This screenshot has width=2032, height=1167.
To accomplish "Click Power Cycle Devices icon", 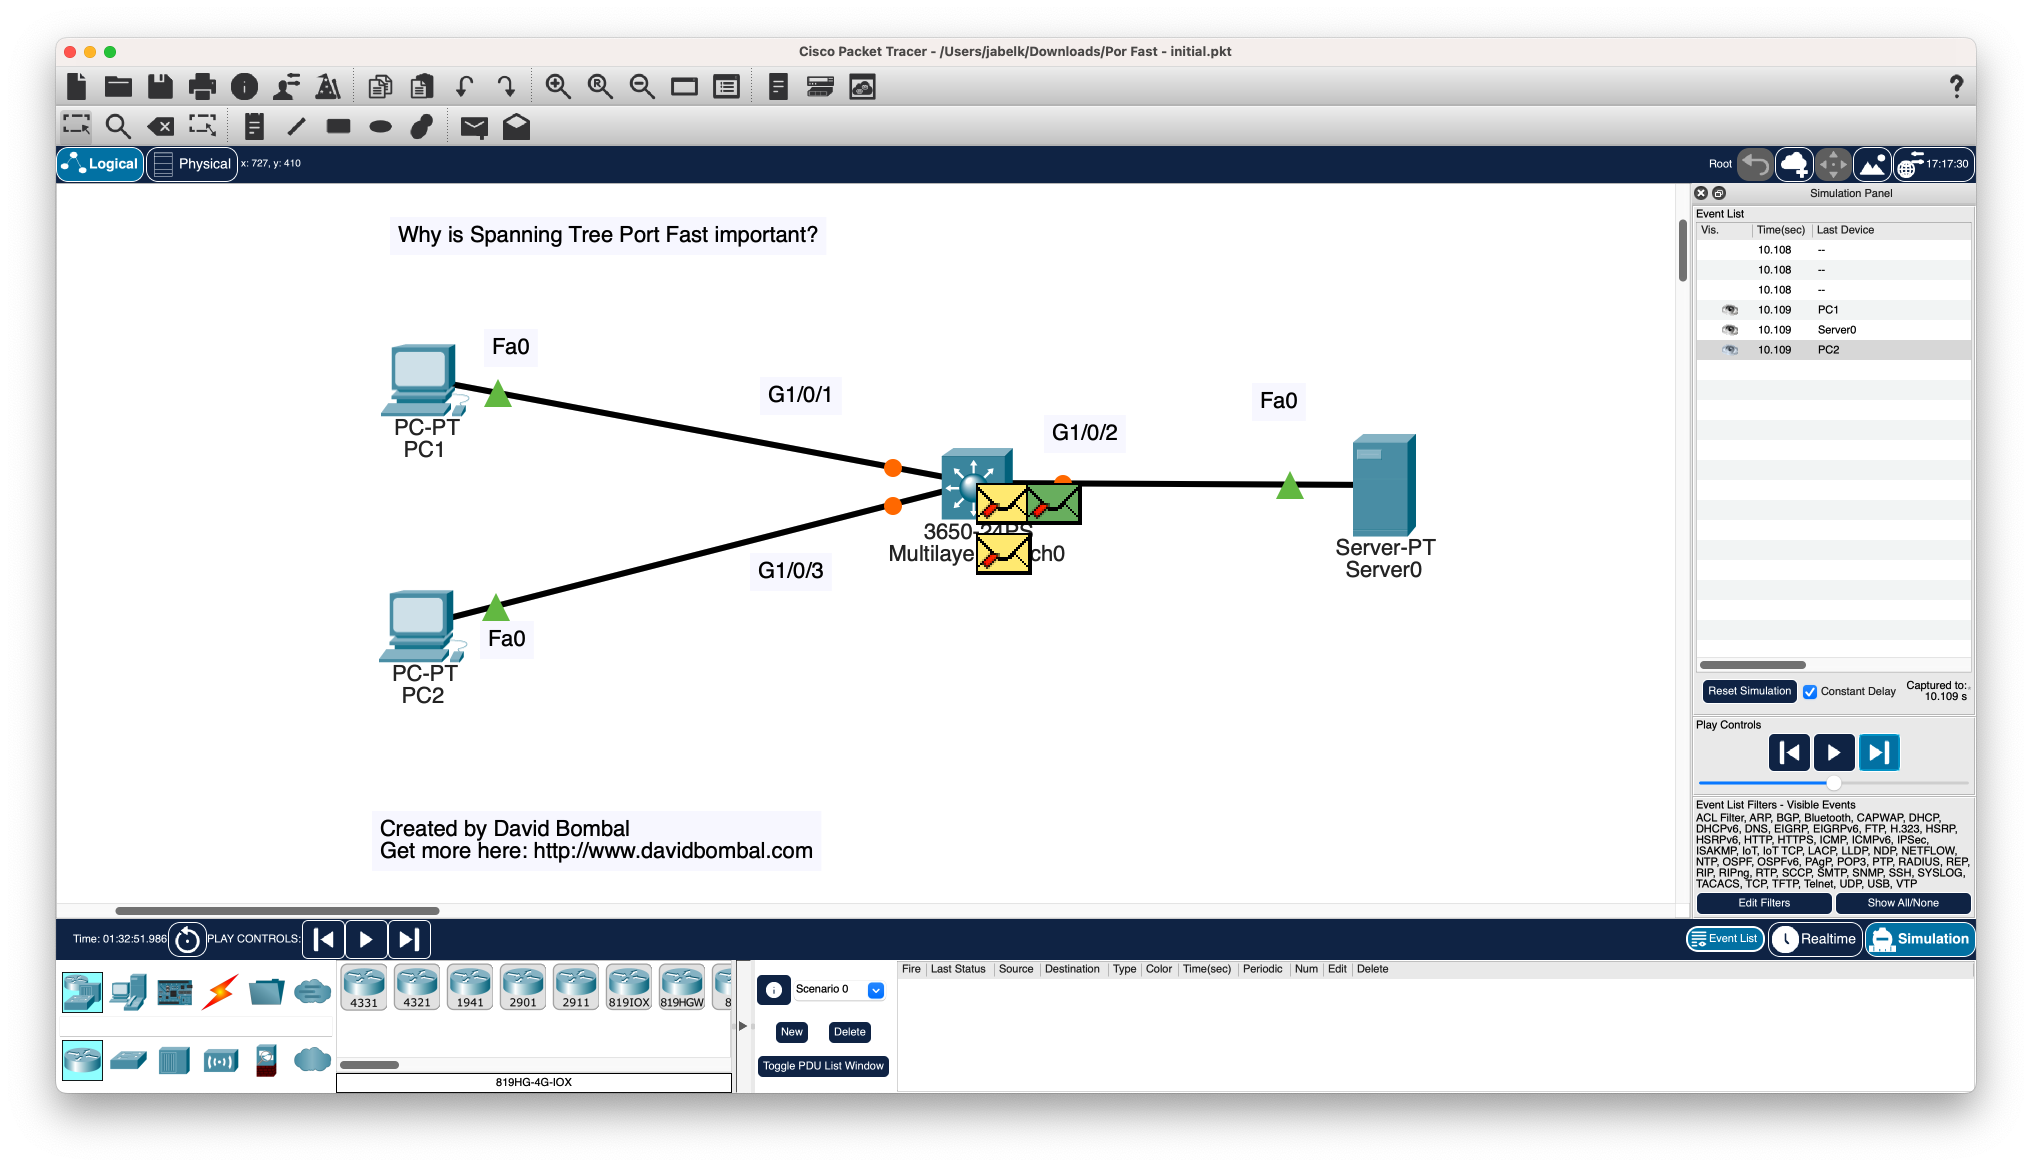I will [x=187, y=939].
